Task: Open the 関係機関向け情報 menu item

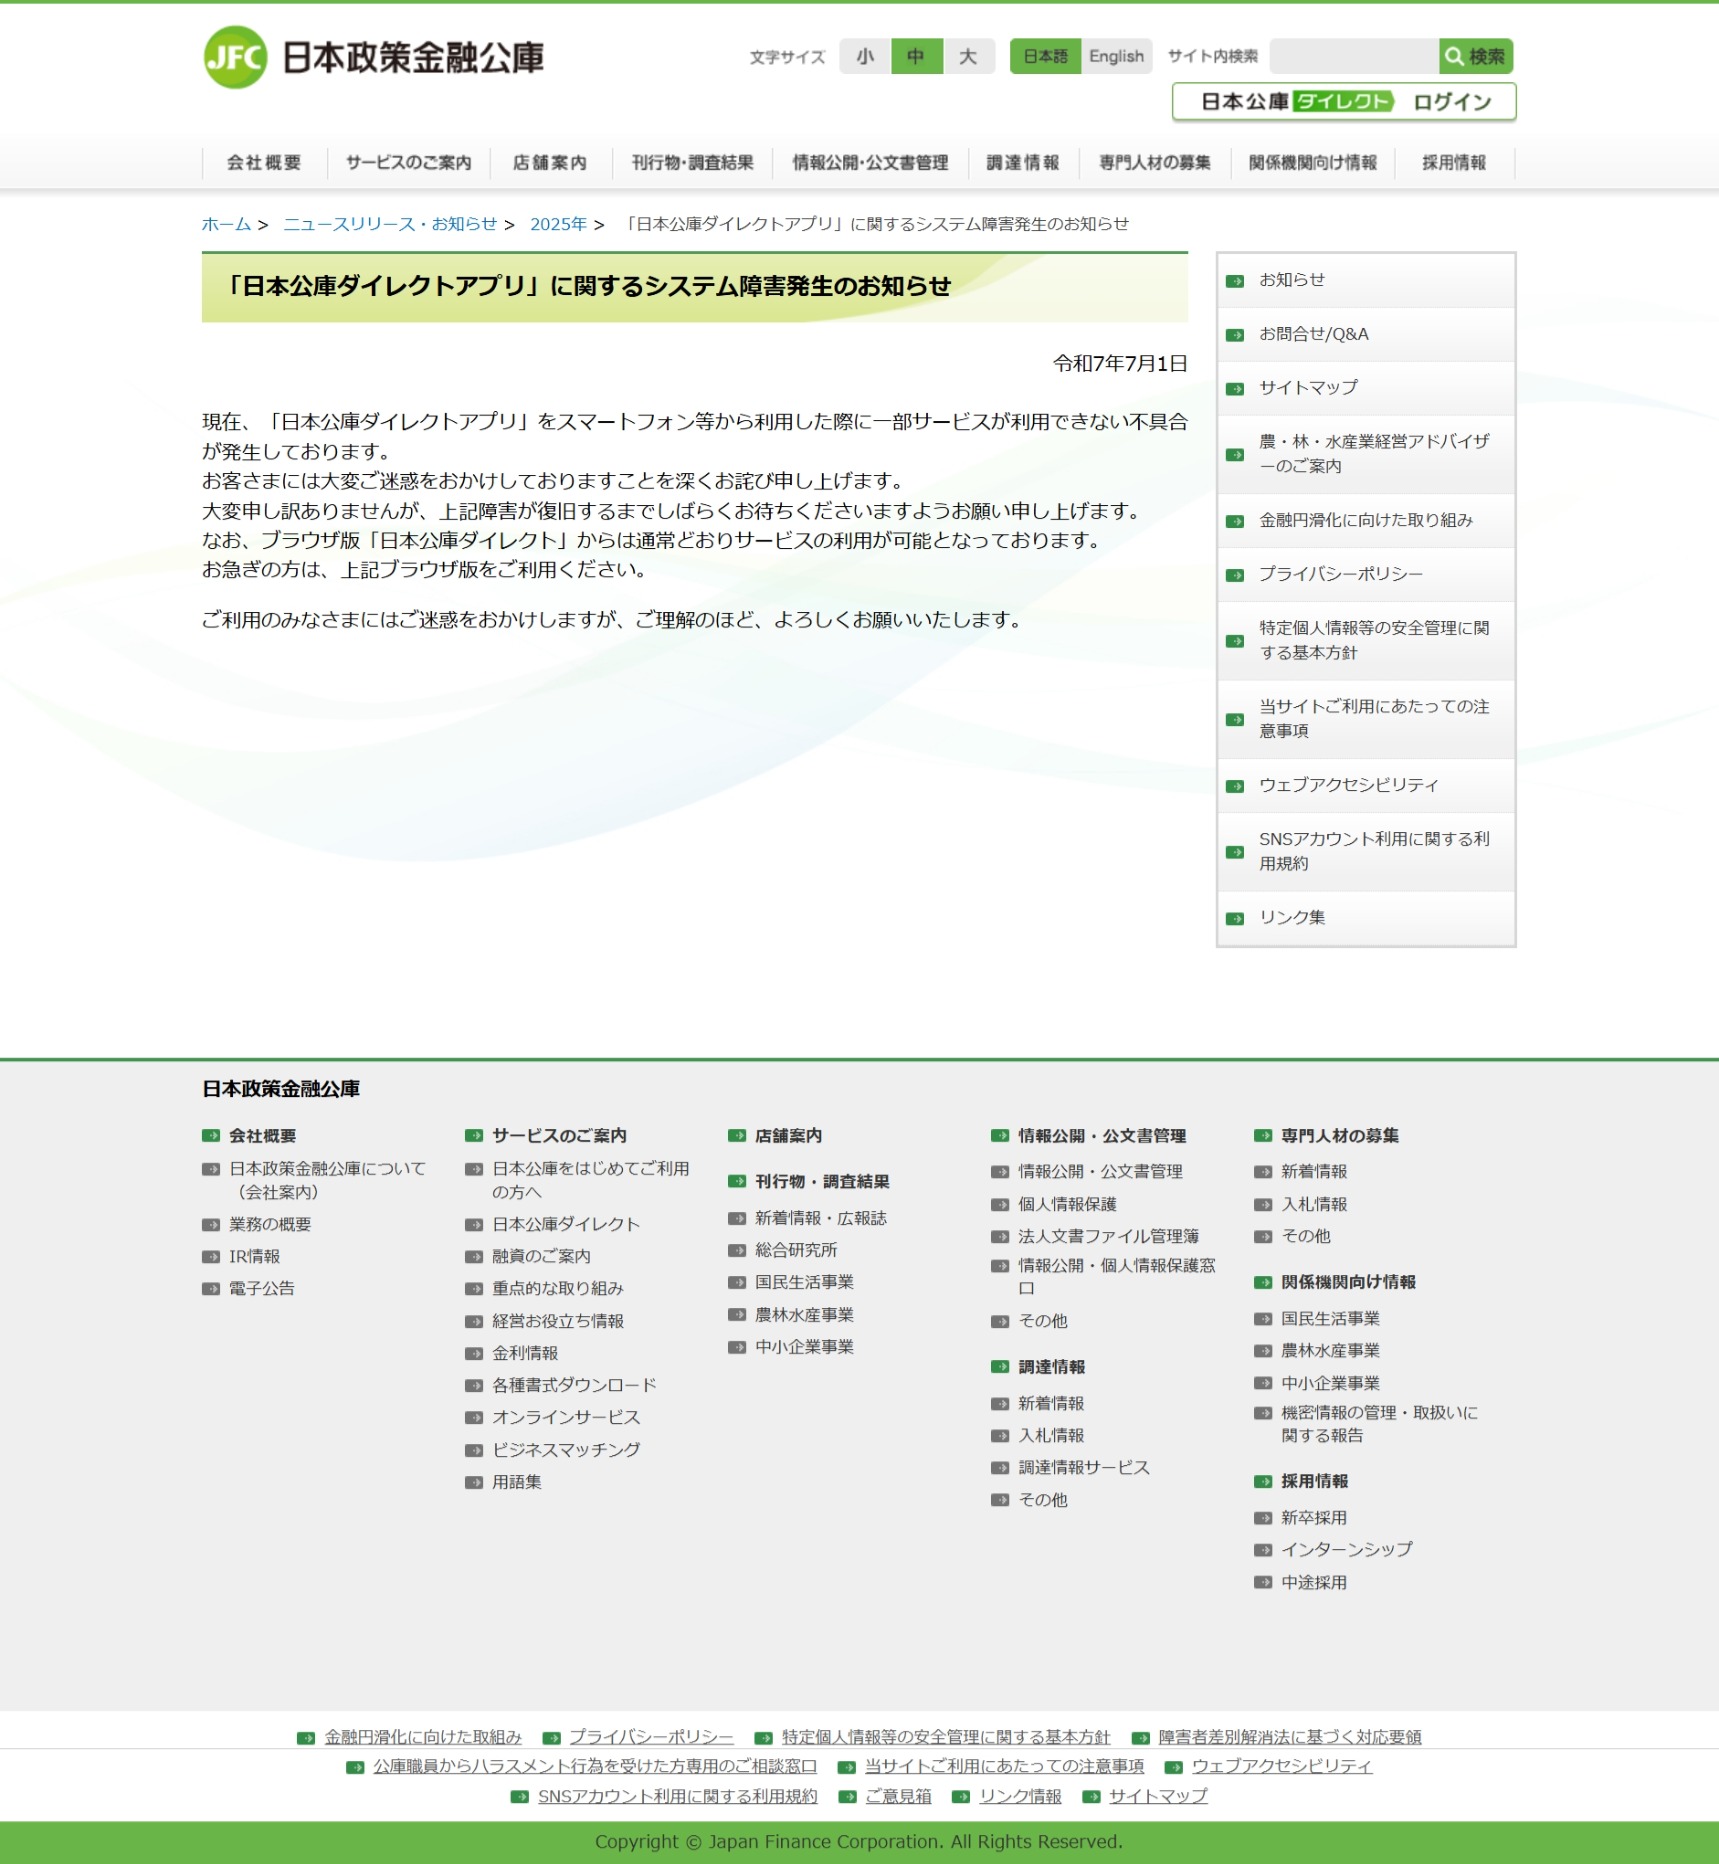Action: click(1312, 162)
